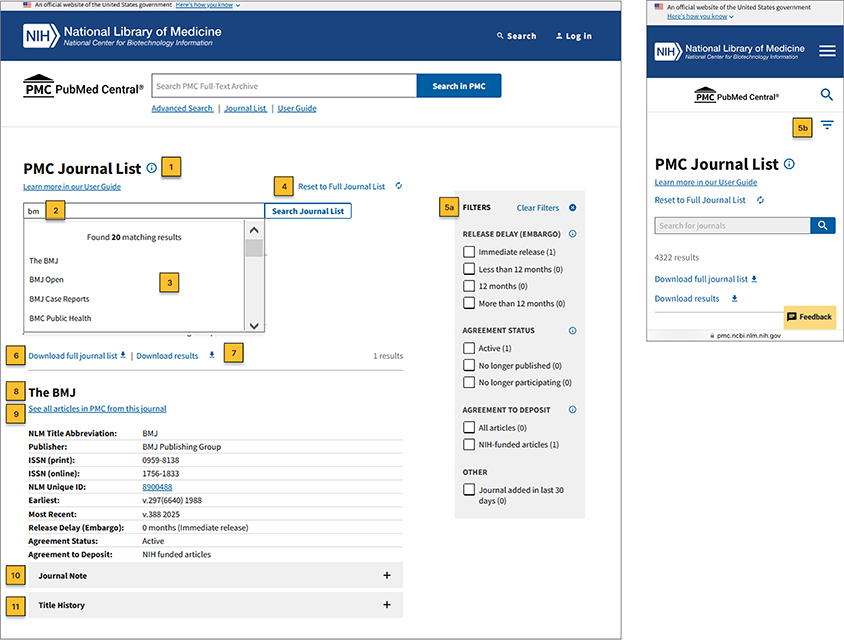Open the hamburger menu in the mobile view
This screenshot has height=640, width=844.
[x=827, y=51]
